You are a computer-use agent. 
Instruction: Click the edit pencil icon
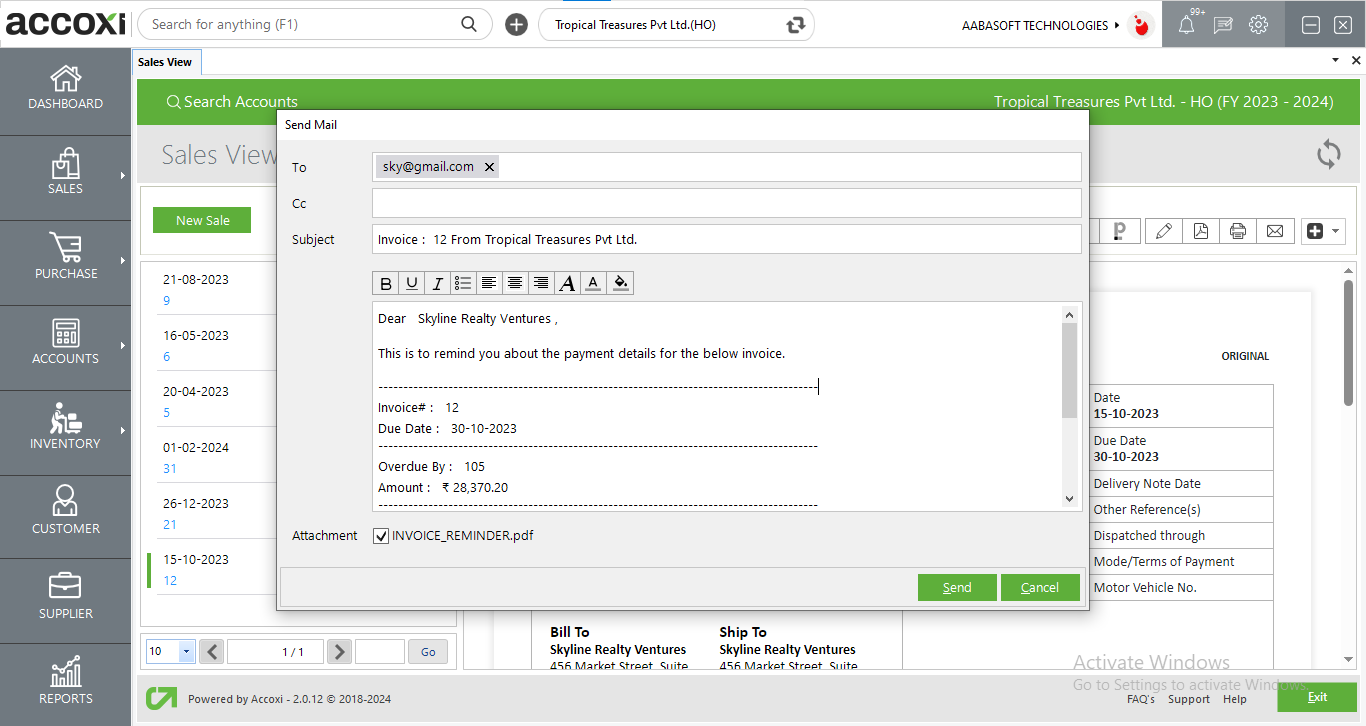click(1163, 231)
